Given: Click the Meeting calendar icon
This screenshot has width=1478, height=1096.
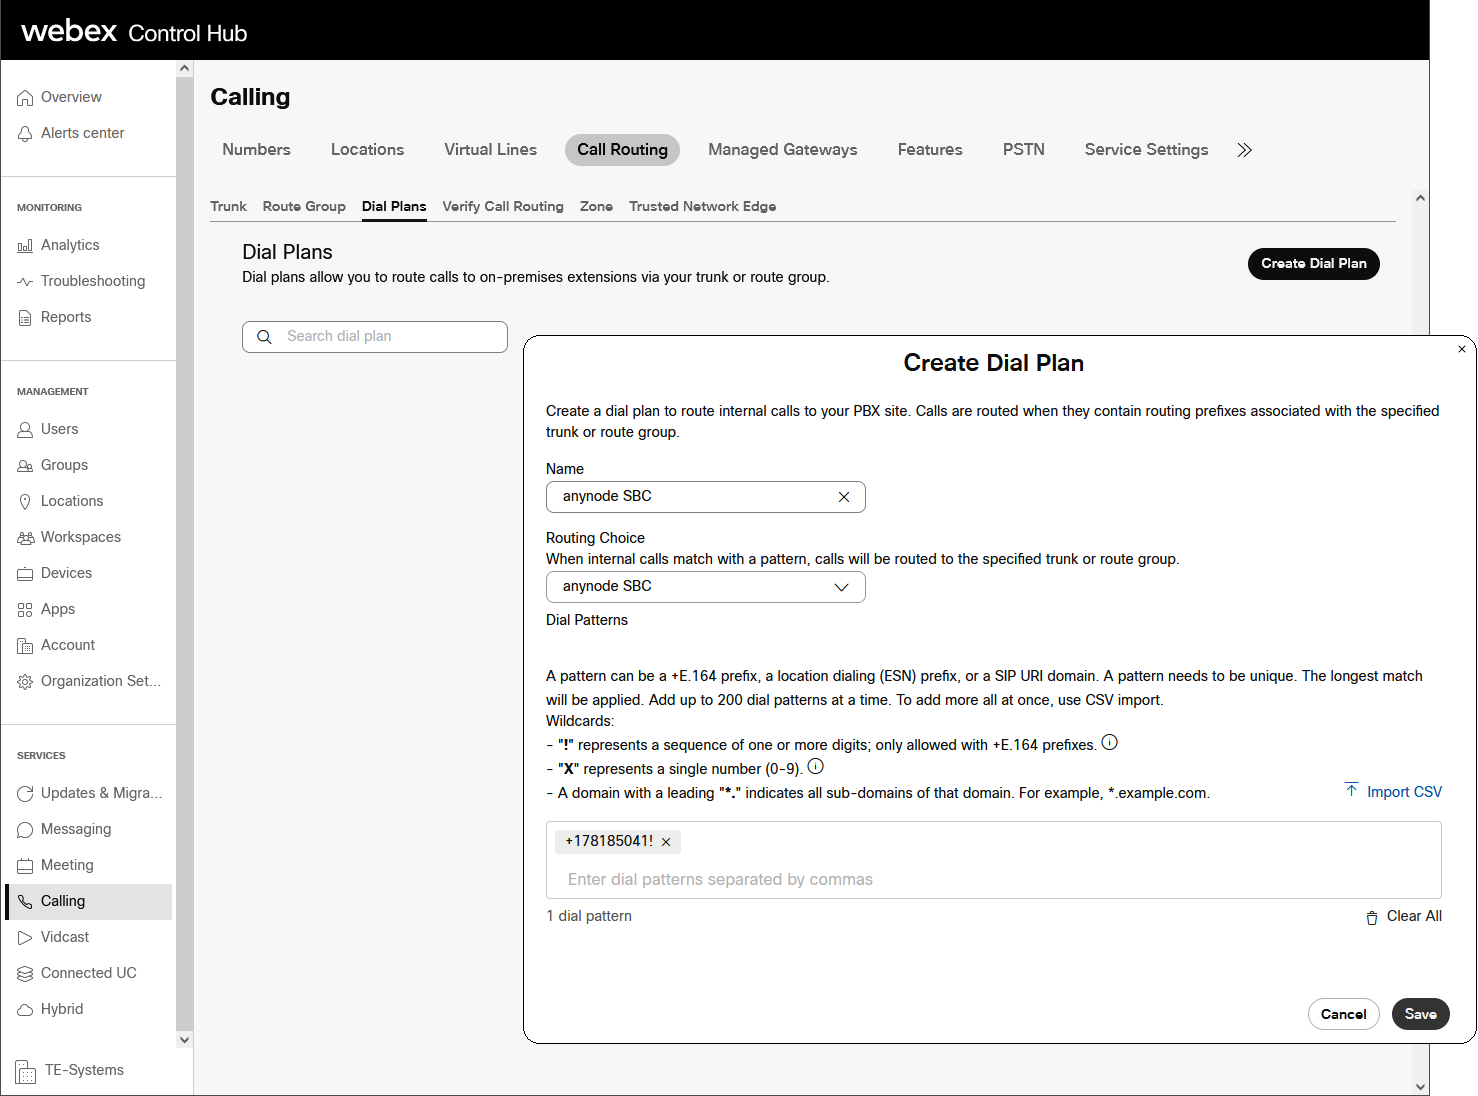Looking at the screenshot, I should coord(25,866).
